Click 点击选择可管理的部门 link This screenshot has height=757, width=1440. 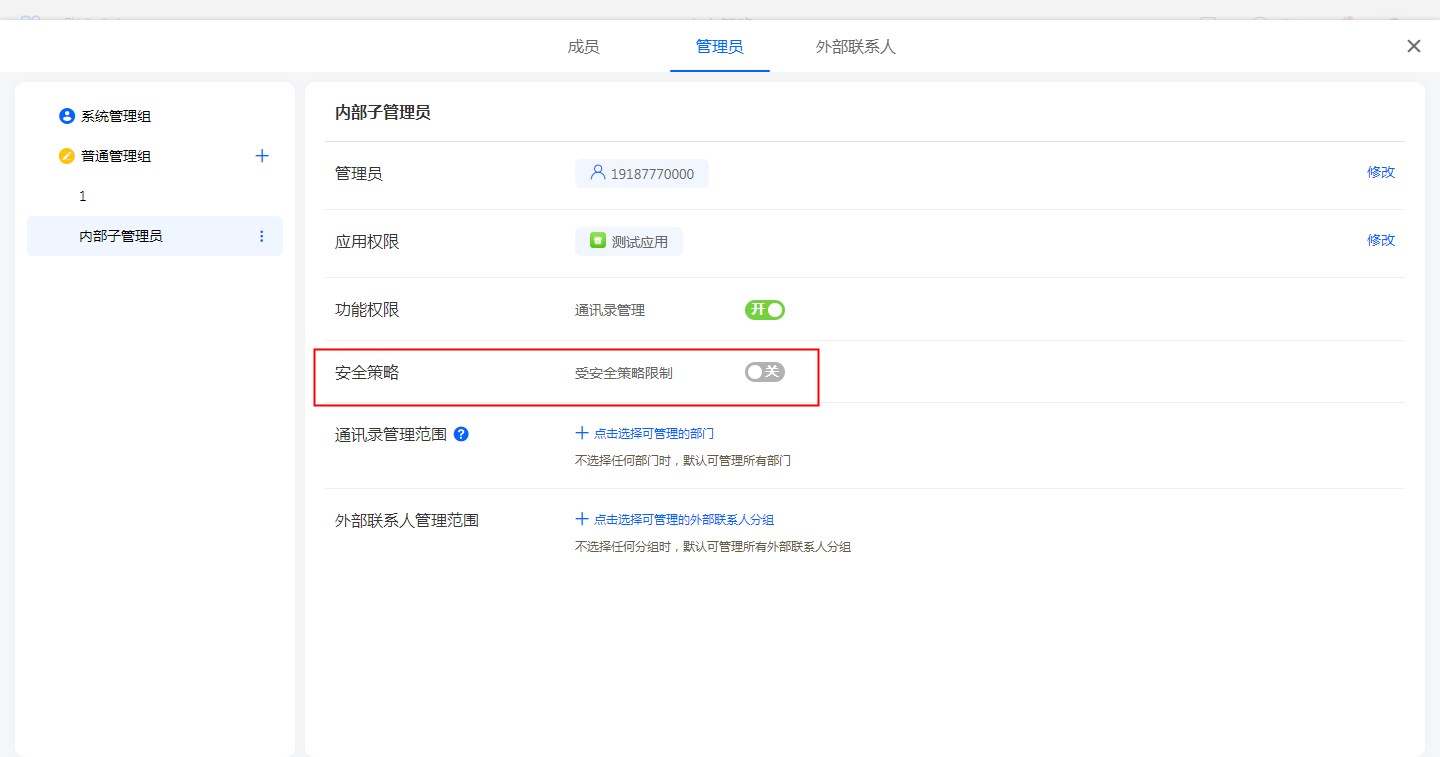[654, 434]
